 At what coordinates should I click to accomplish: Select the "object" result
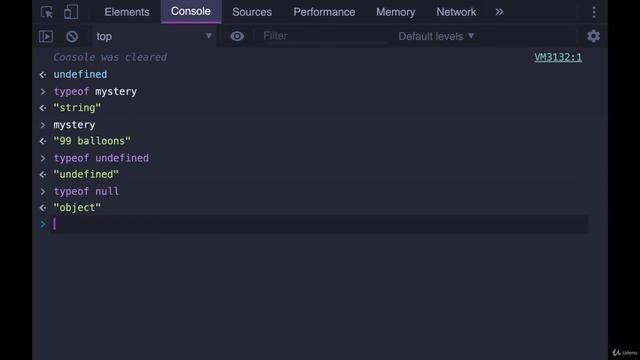pyautogui.click(x=77, y=208)
